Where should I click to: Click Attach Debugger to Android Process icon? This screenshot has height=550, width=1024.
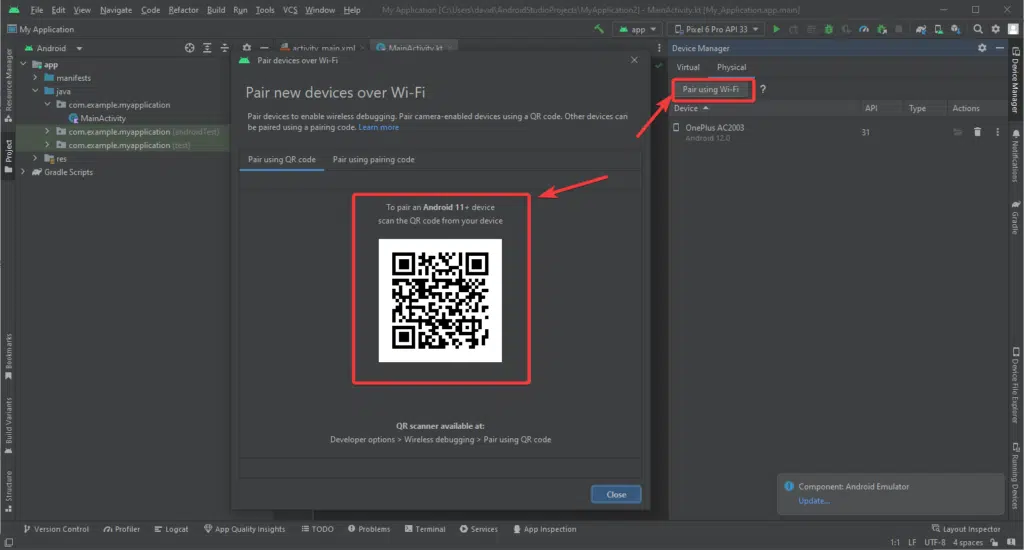pos(882,29)
